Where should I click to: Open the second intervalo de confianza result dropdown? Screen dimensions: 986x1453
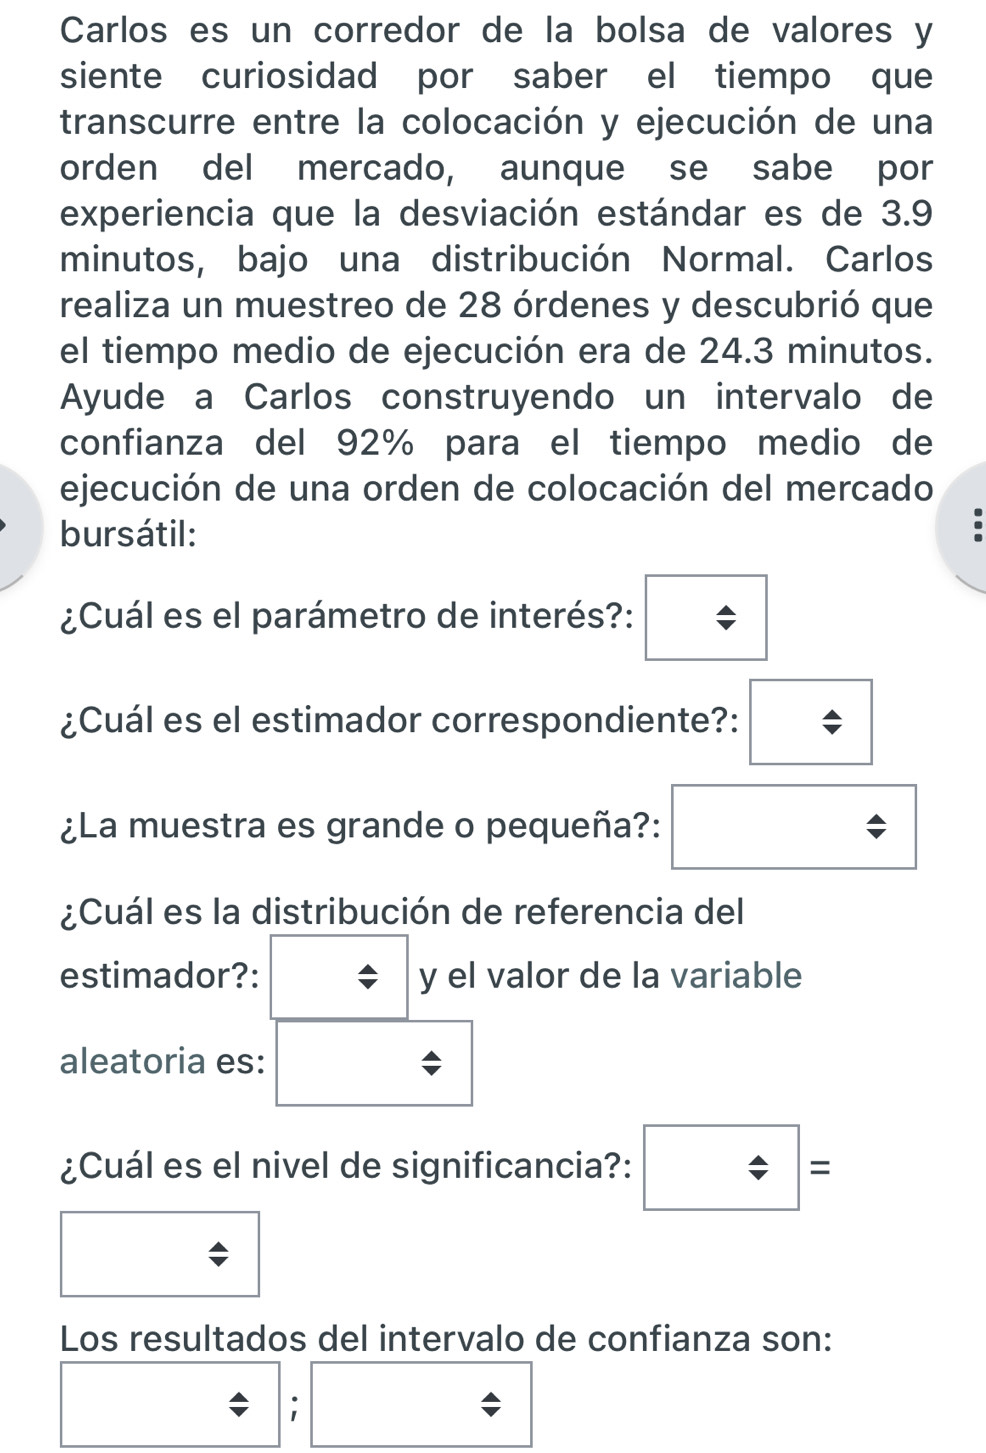pyautogui.click(x=421, y=1404)
